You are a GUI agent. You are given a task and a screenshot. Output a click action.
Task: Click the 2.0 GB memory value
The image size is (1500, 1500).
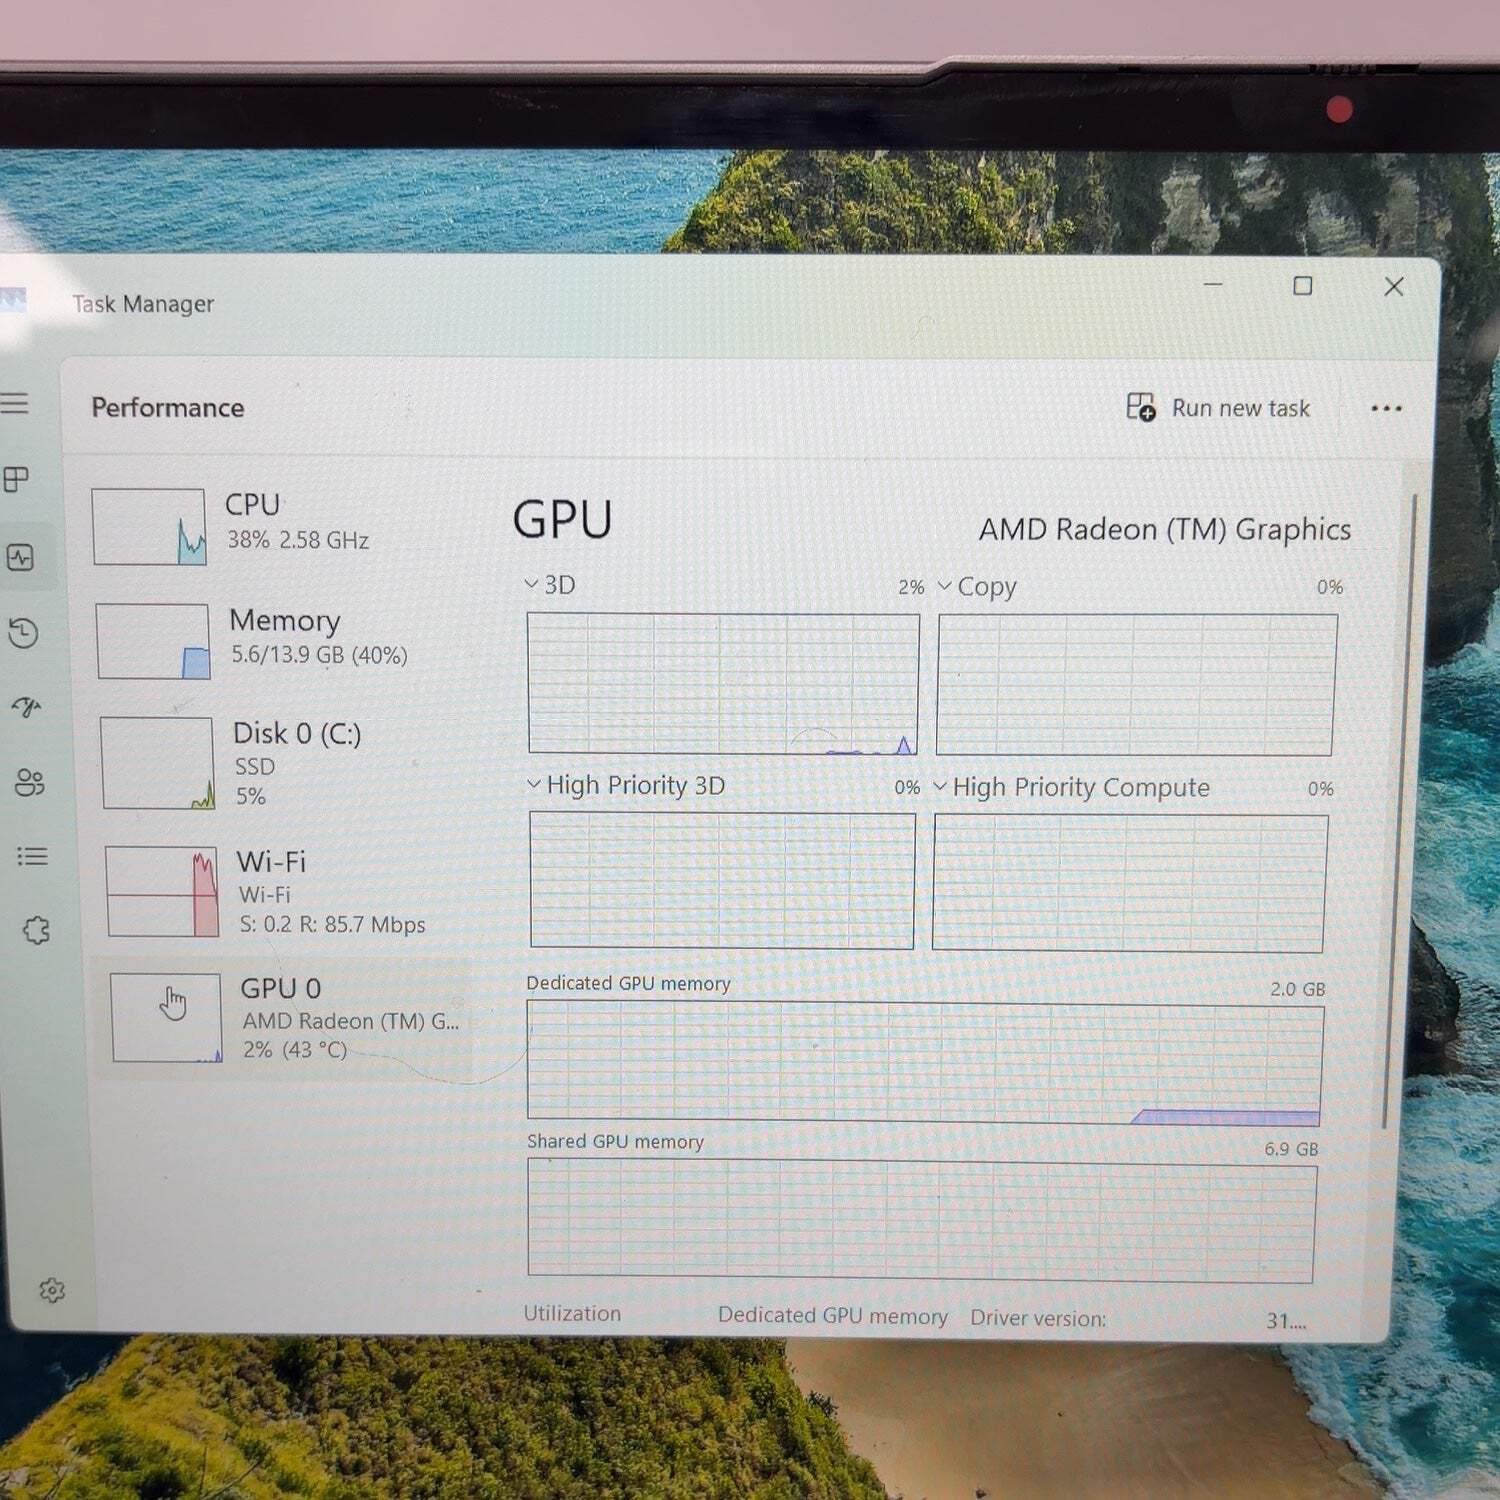pos(1297,989)
